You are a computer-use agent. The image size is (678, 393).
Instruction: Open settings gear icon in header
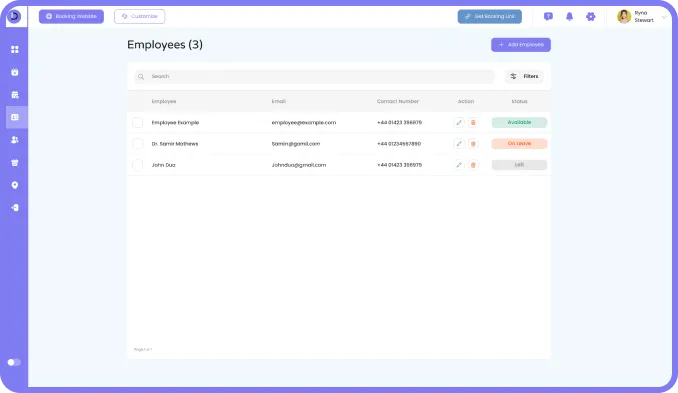pos(591,16)
